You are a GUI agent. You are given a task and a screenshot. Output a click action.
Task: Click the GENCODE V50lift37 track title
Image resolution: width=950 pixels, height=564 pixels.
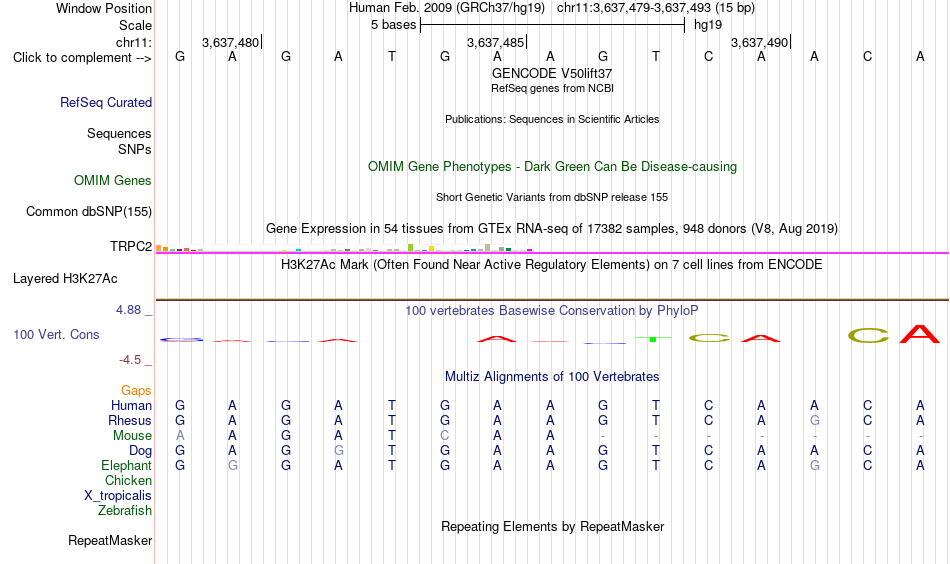(x=552, y=73)
